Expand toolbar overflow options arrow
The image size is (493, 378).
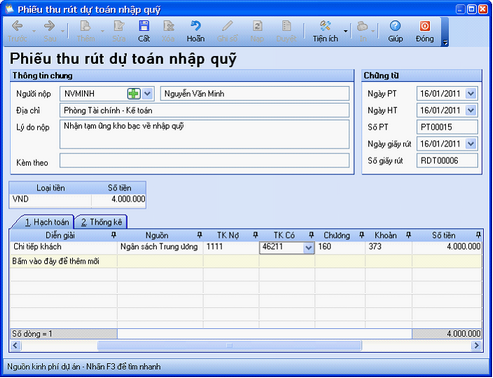tap(445, 42)
